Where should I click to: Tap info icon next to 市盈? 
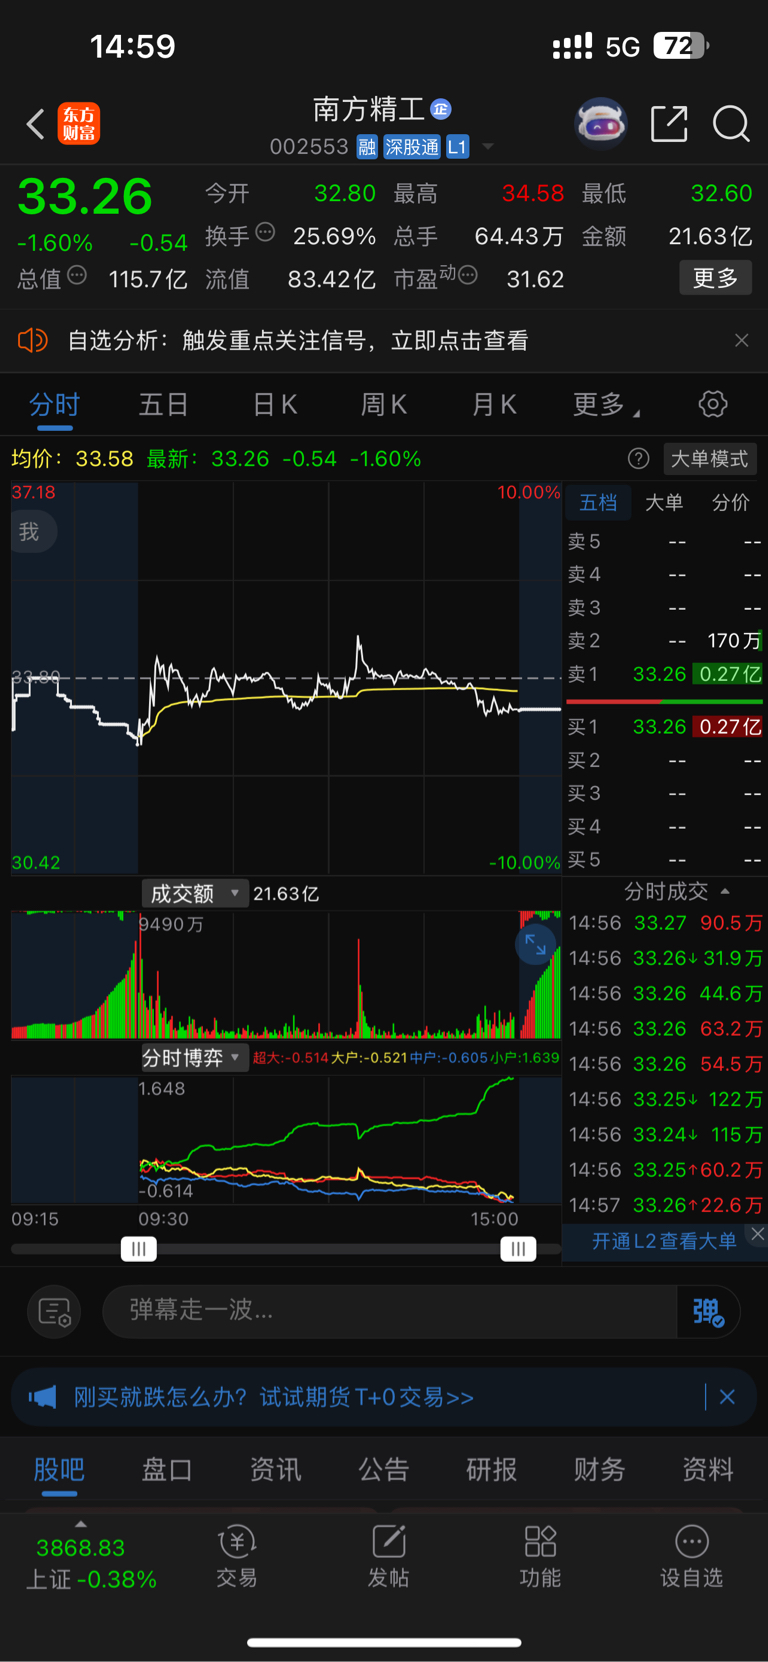(468, 275)
